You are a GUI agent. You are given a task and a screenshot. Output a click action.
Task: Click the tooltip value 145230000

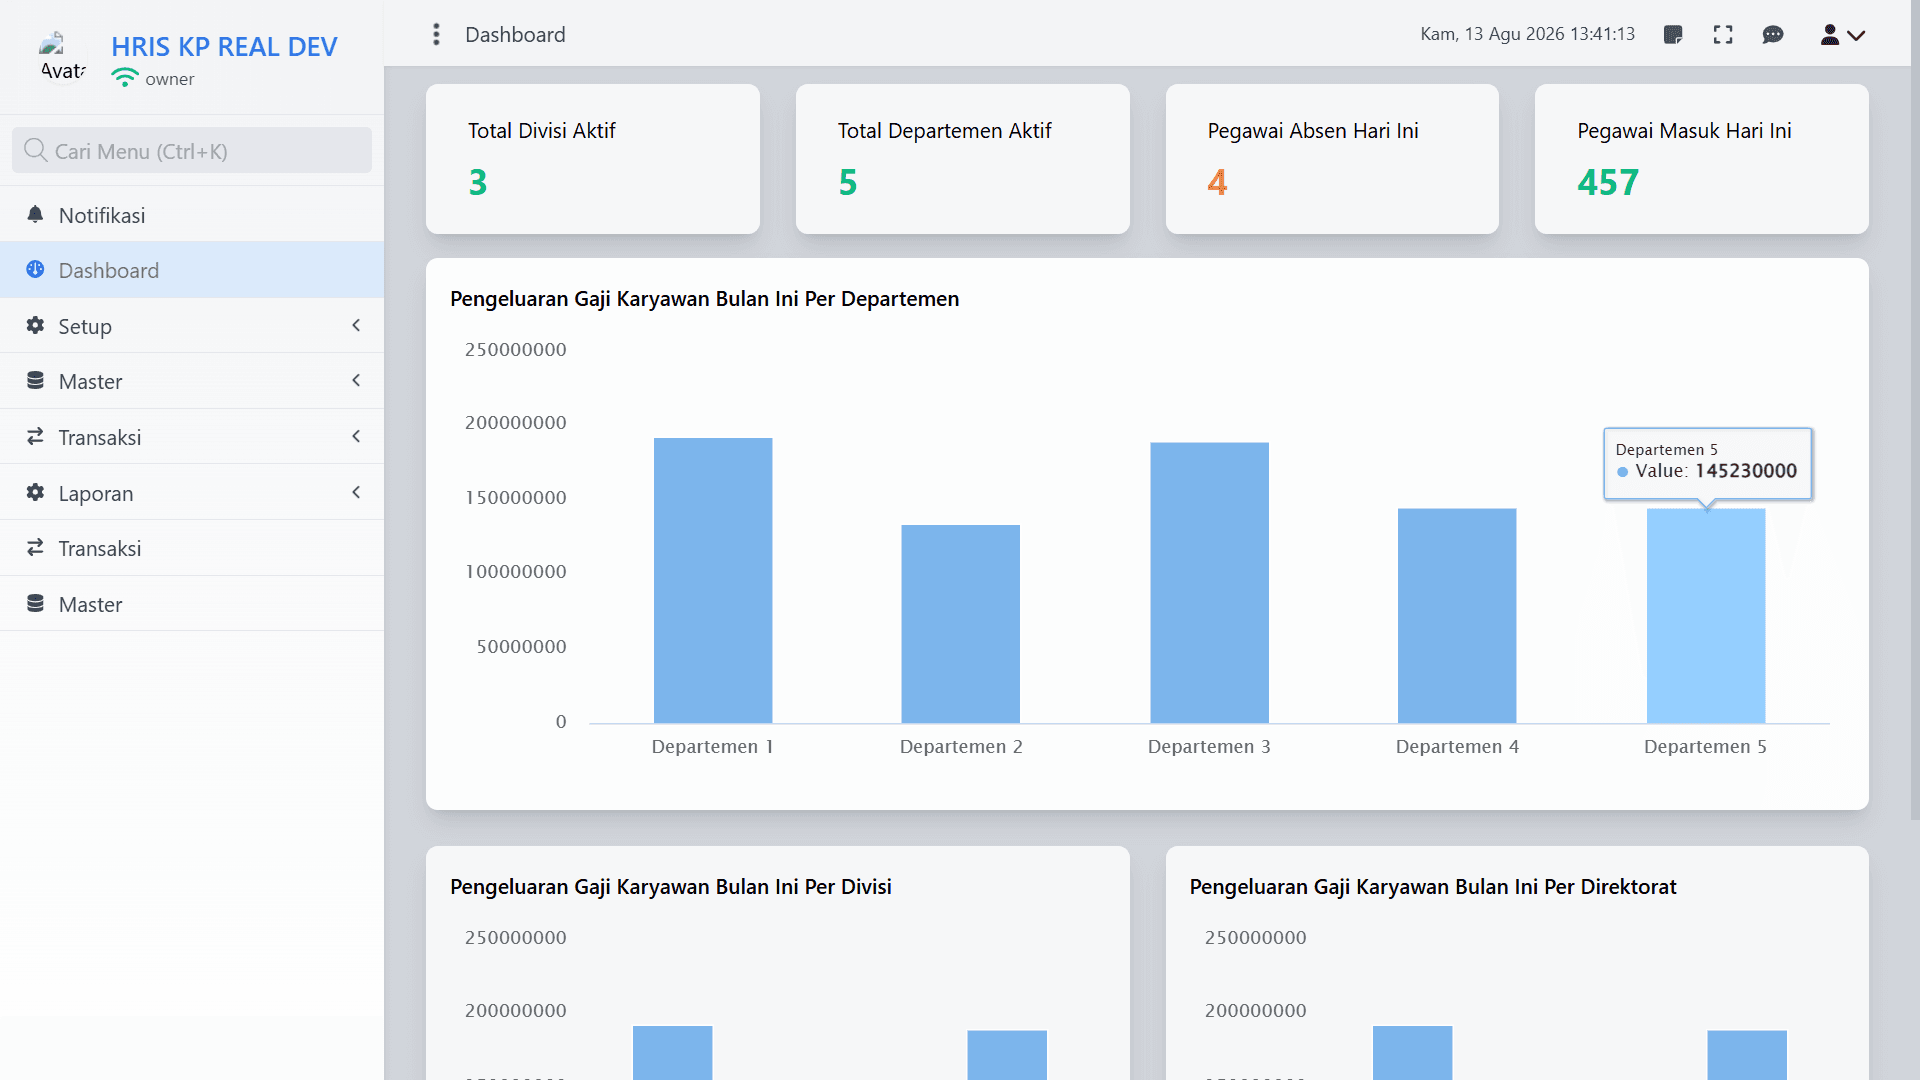tap(1746, 471)
